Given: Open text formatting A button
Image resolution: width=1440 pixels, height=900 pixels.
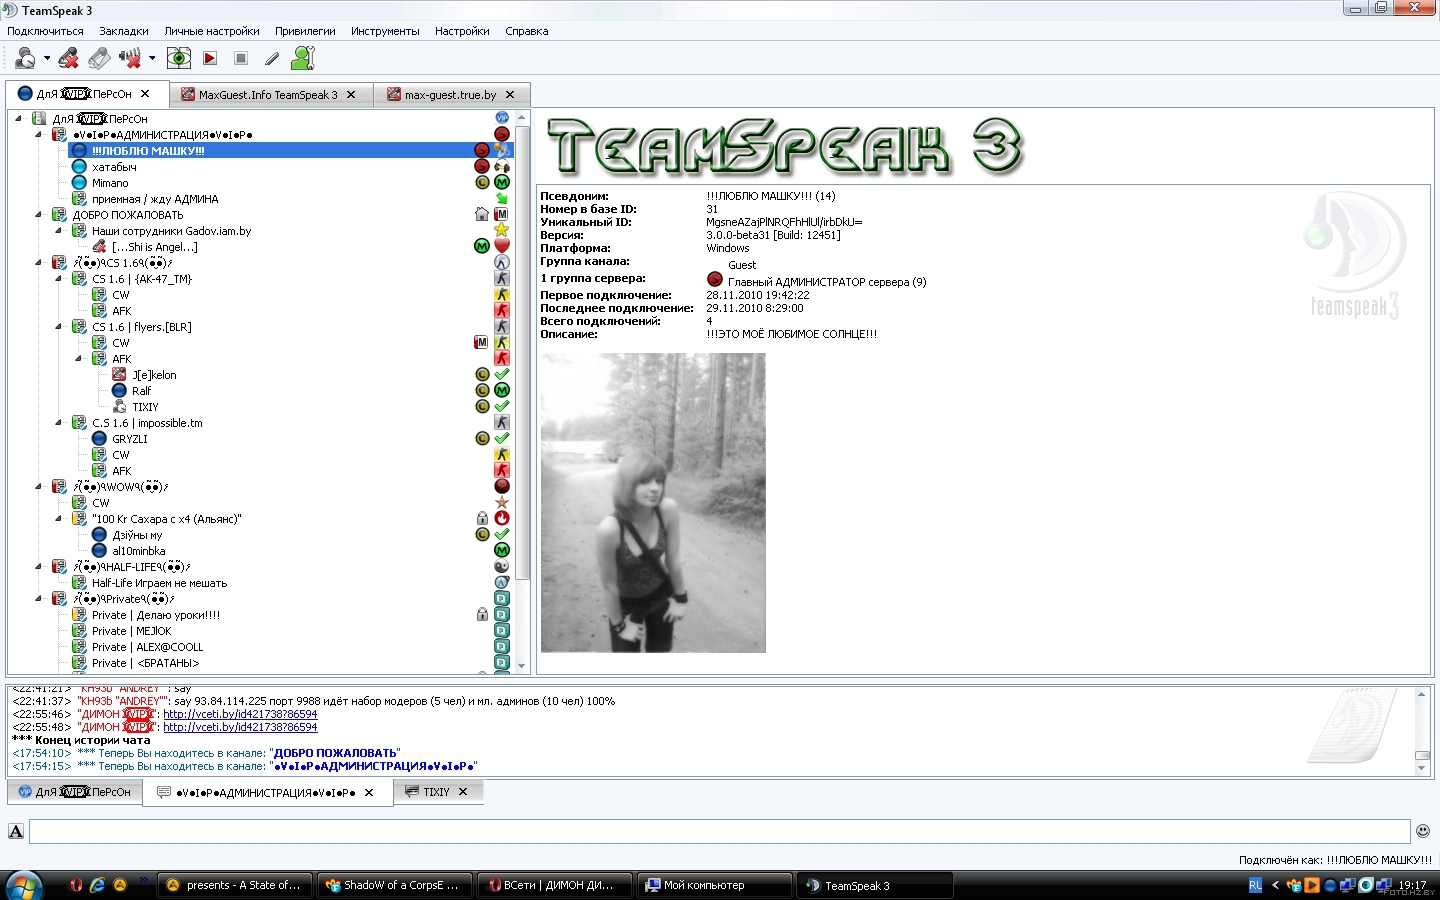Looking at the screenshot, I should pos(16,831).
